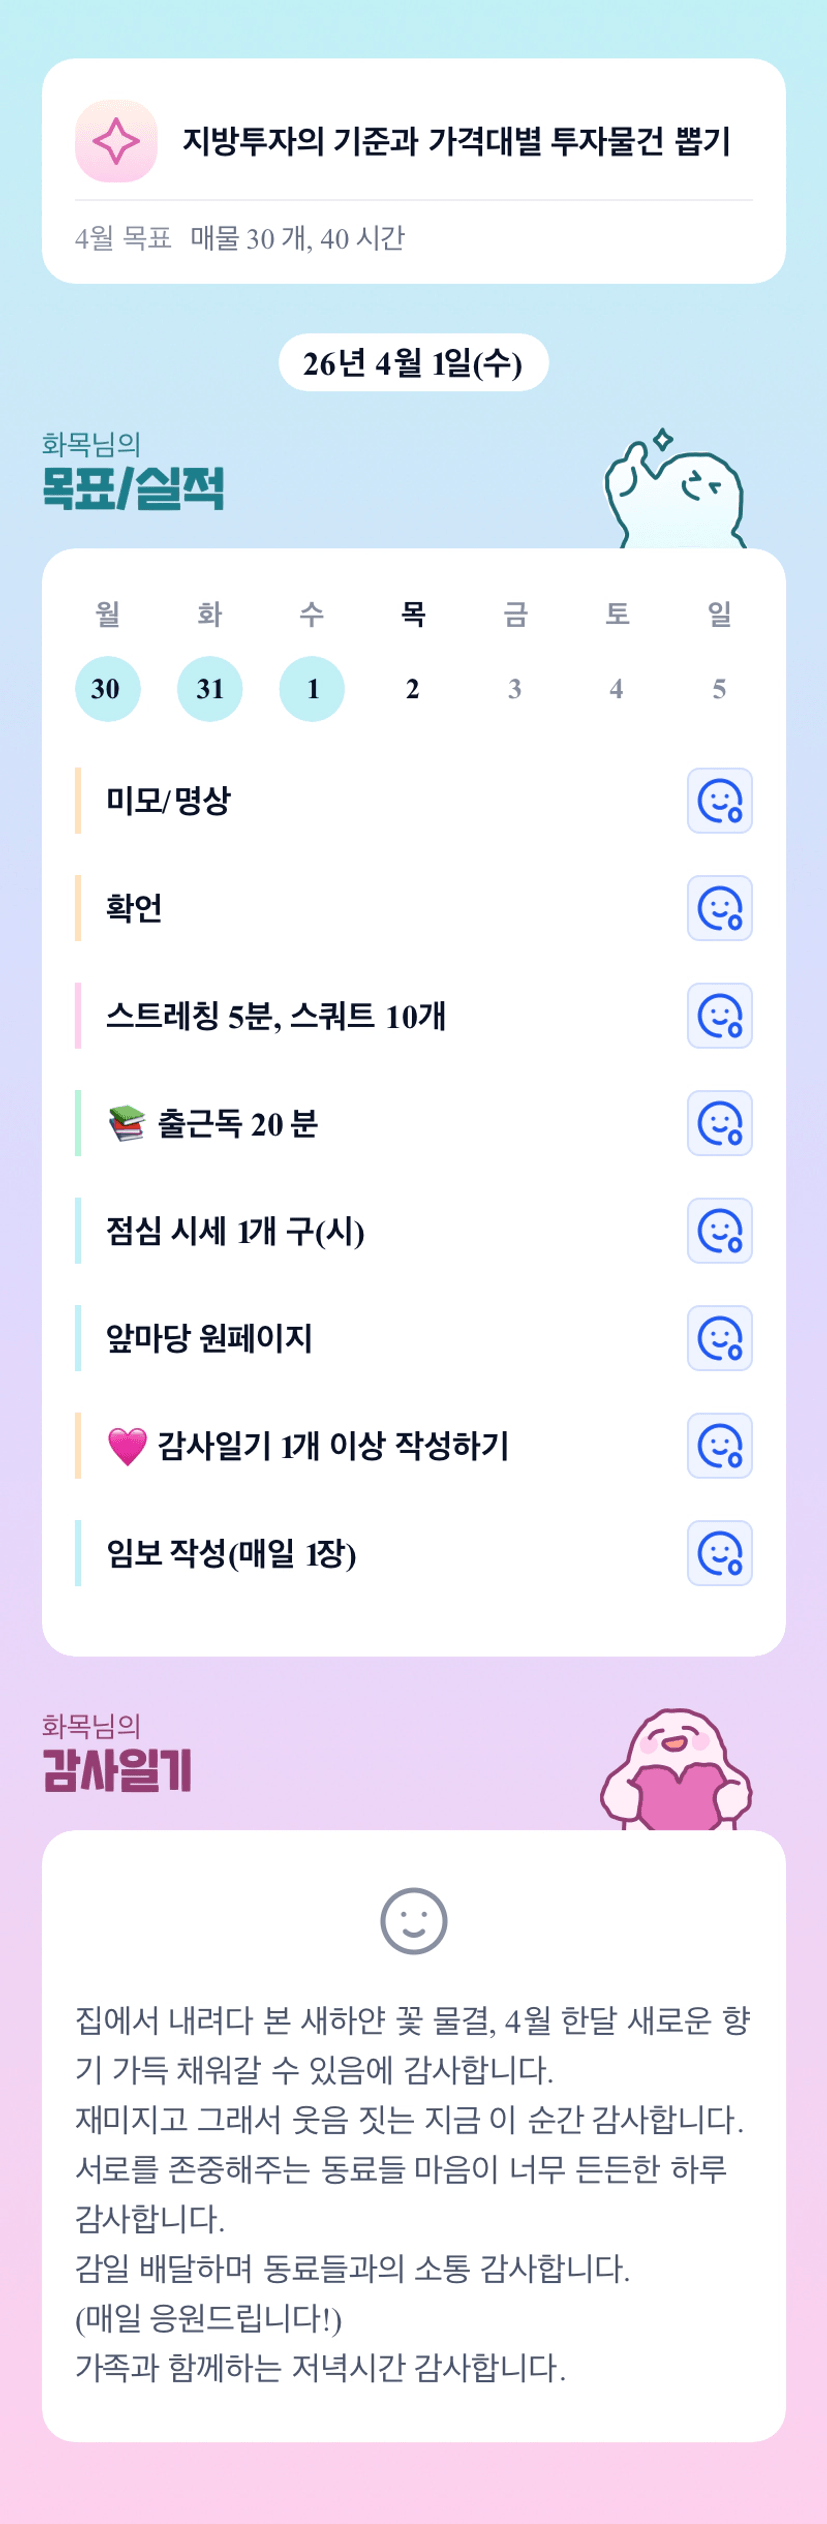Click the smiley face in 감사일기 card

coord(413,1921)
